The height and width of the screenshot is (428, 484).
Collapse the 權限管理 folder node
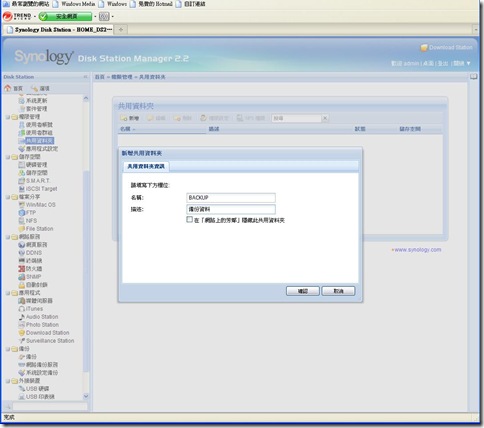click(8, 117)
